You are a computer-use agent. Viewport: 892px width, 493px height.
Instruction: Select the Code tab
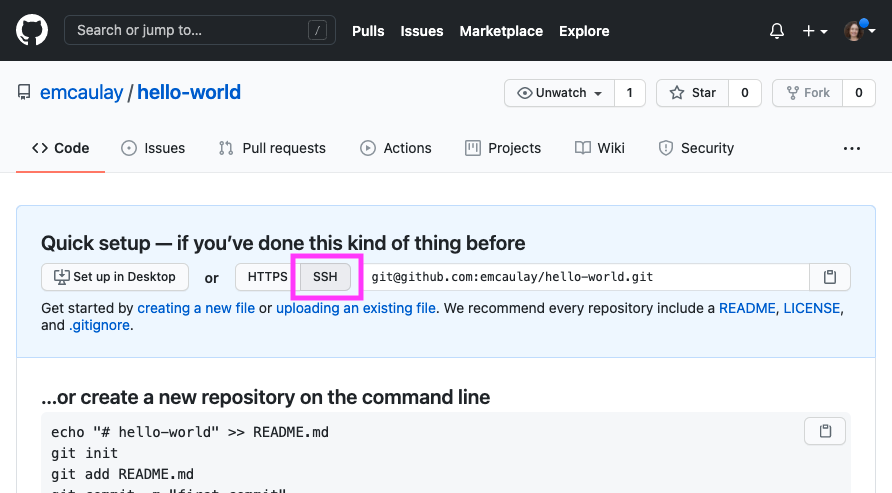(x=60, y=148)
